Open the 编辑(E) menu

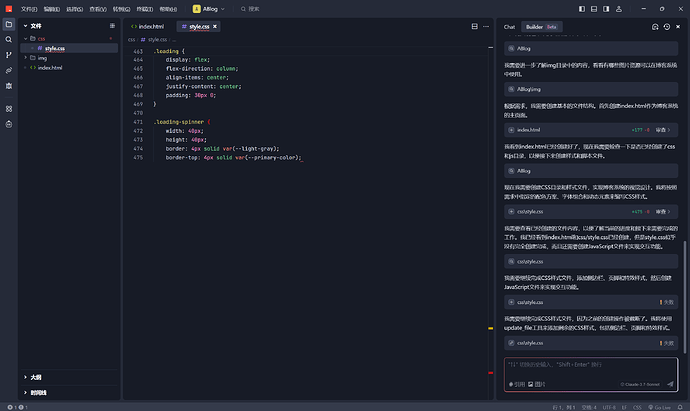pos(52,9)
